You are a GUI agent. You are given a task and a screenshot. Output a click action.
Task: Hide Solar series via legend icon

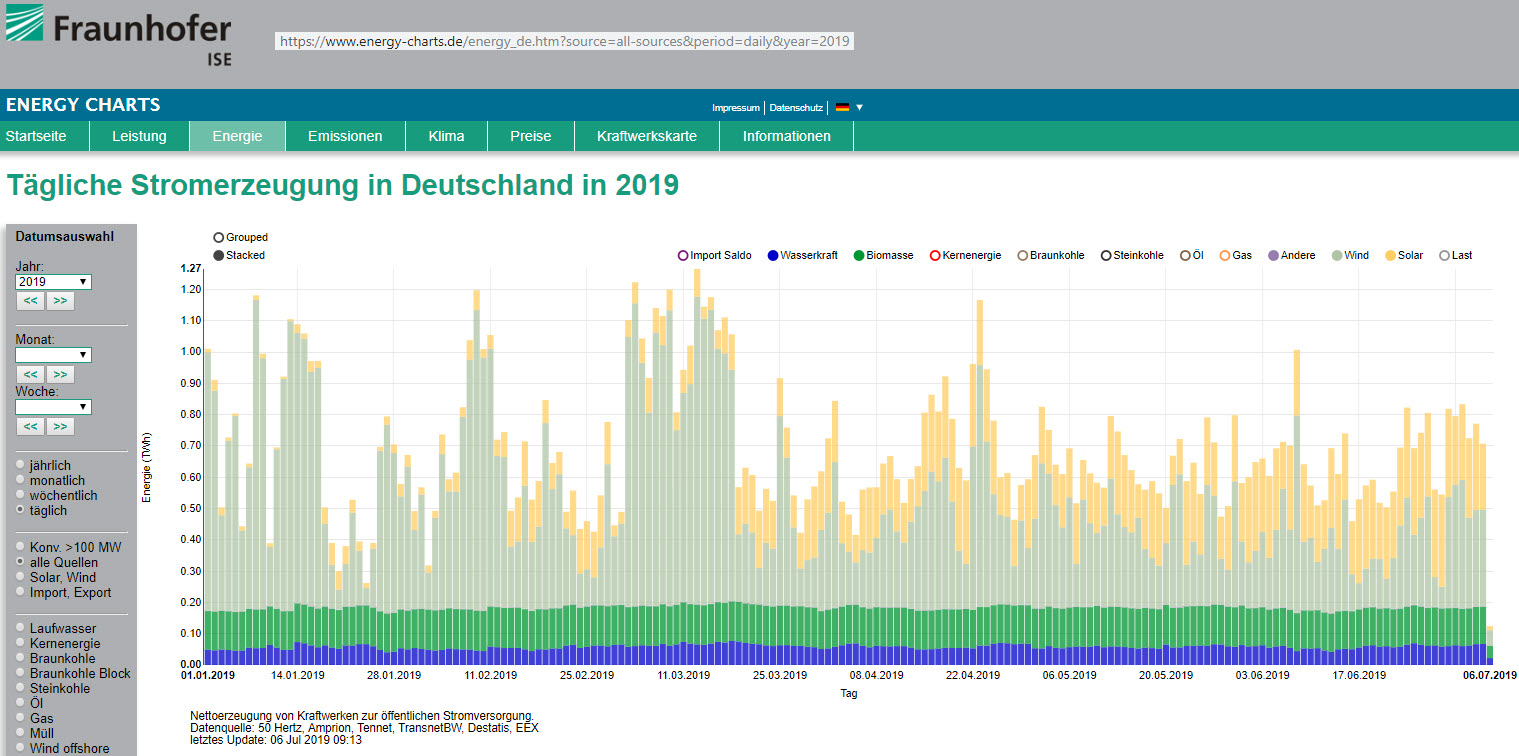pos(1390,256)
